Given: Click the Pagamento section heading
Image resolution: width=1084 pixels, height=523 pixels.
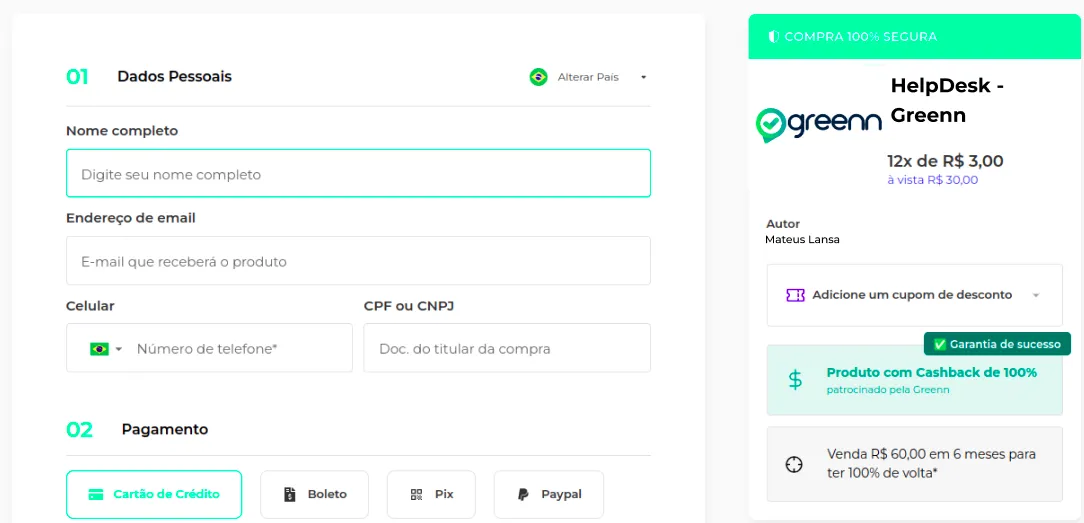Looking at the screenshot, I should coord(165,429).
